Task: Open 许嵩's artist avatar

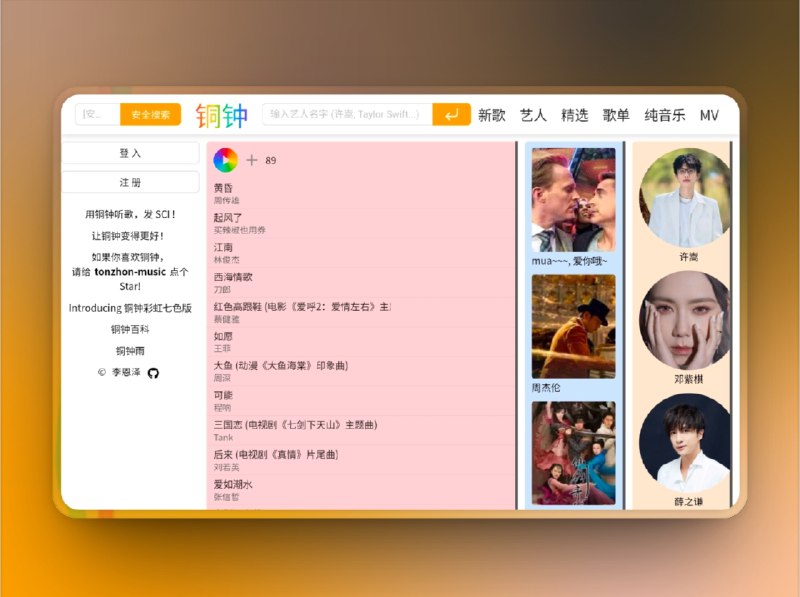Action: (x=684, y=197)
